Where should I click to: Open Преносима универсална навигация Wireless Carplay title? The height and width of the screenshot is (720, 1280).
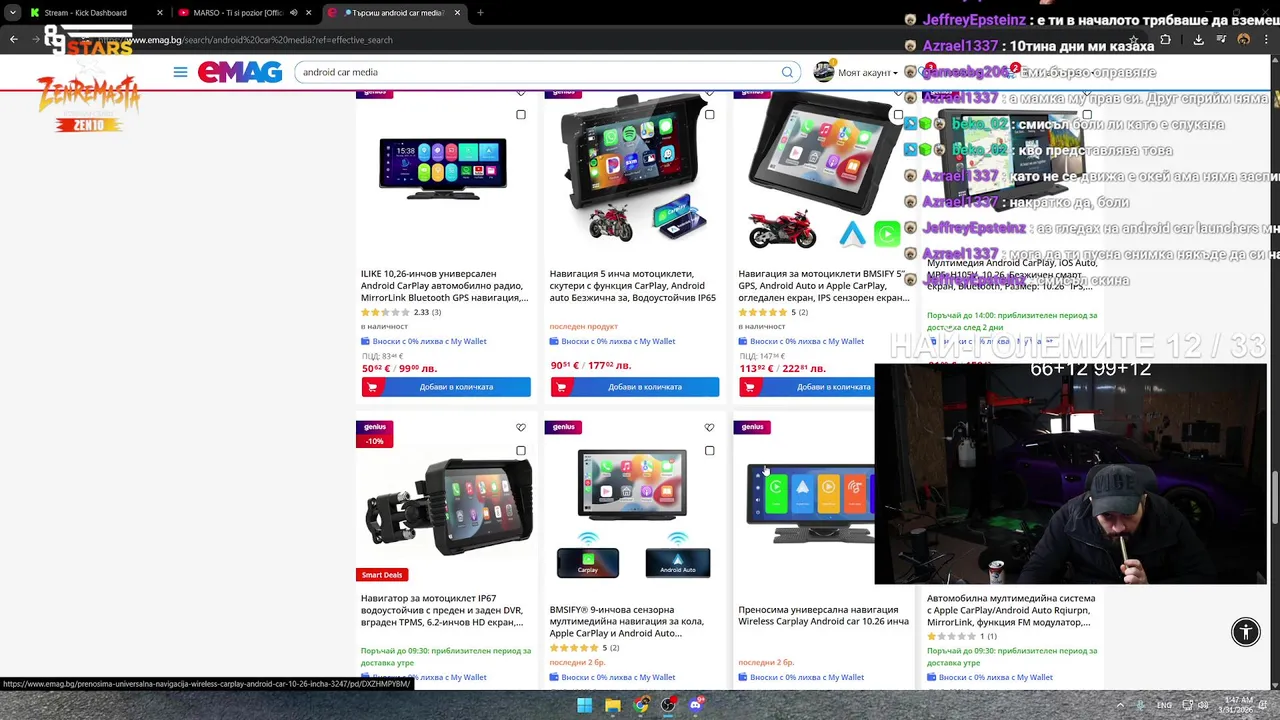point(823,615)
